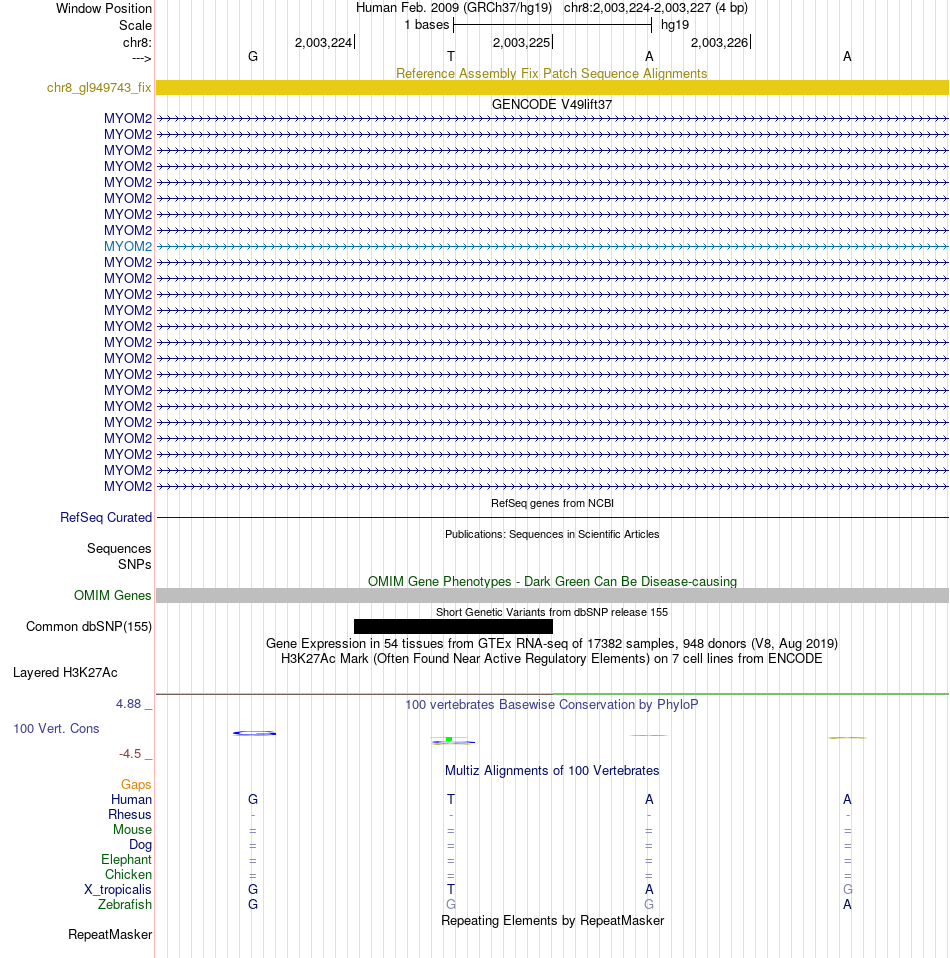Screen dimensions: 950x958
Task: Click the --> strand direction arrow
Action: (x=142, y=58)
